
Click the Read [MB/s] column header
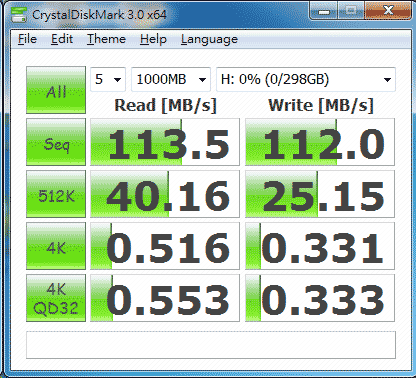pyautogui.click(x=165, y=105)
